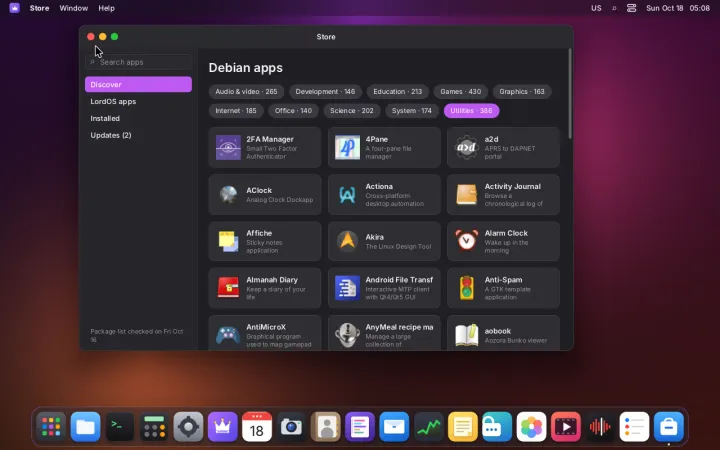Click the "Package list checked" status text
Viewport: 720px width, 450px height.
tap(137, 336)
